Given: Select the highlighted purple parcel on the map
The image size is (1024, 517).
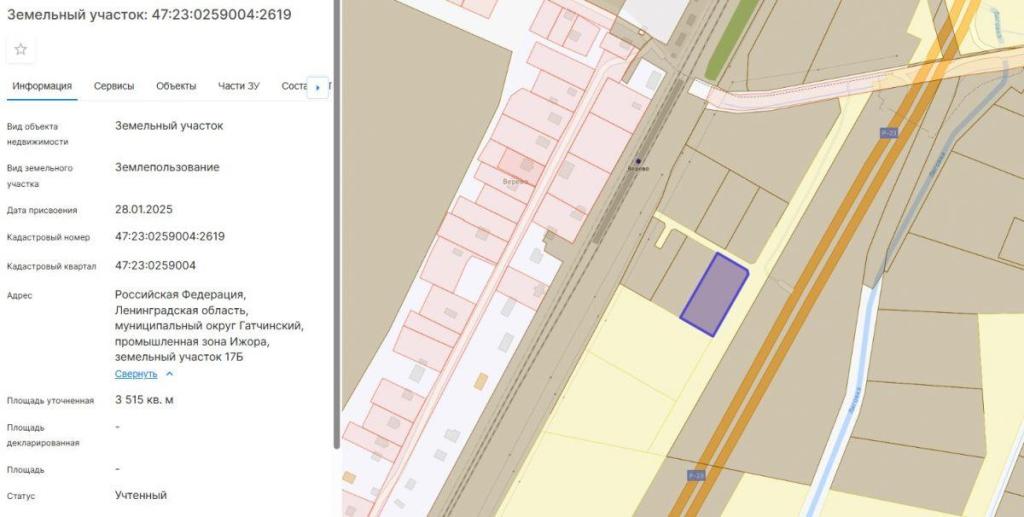Looking at the screenshot, I should coord(714,295).
